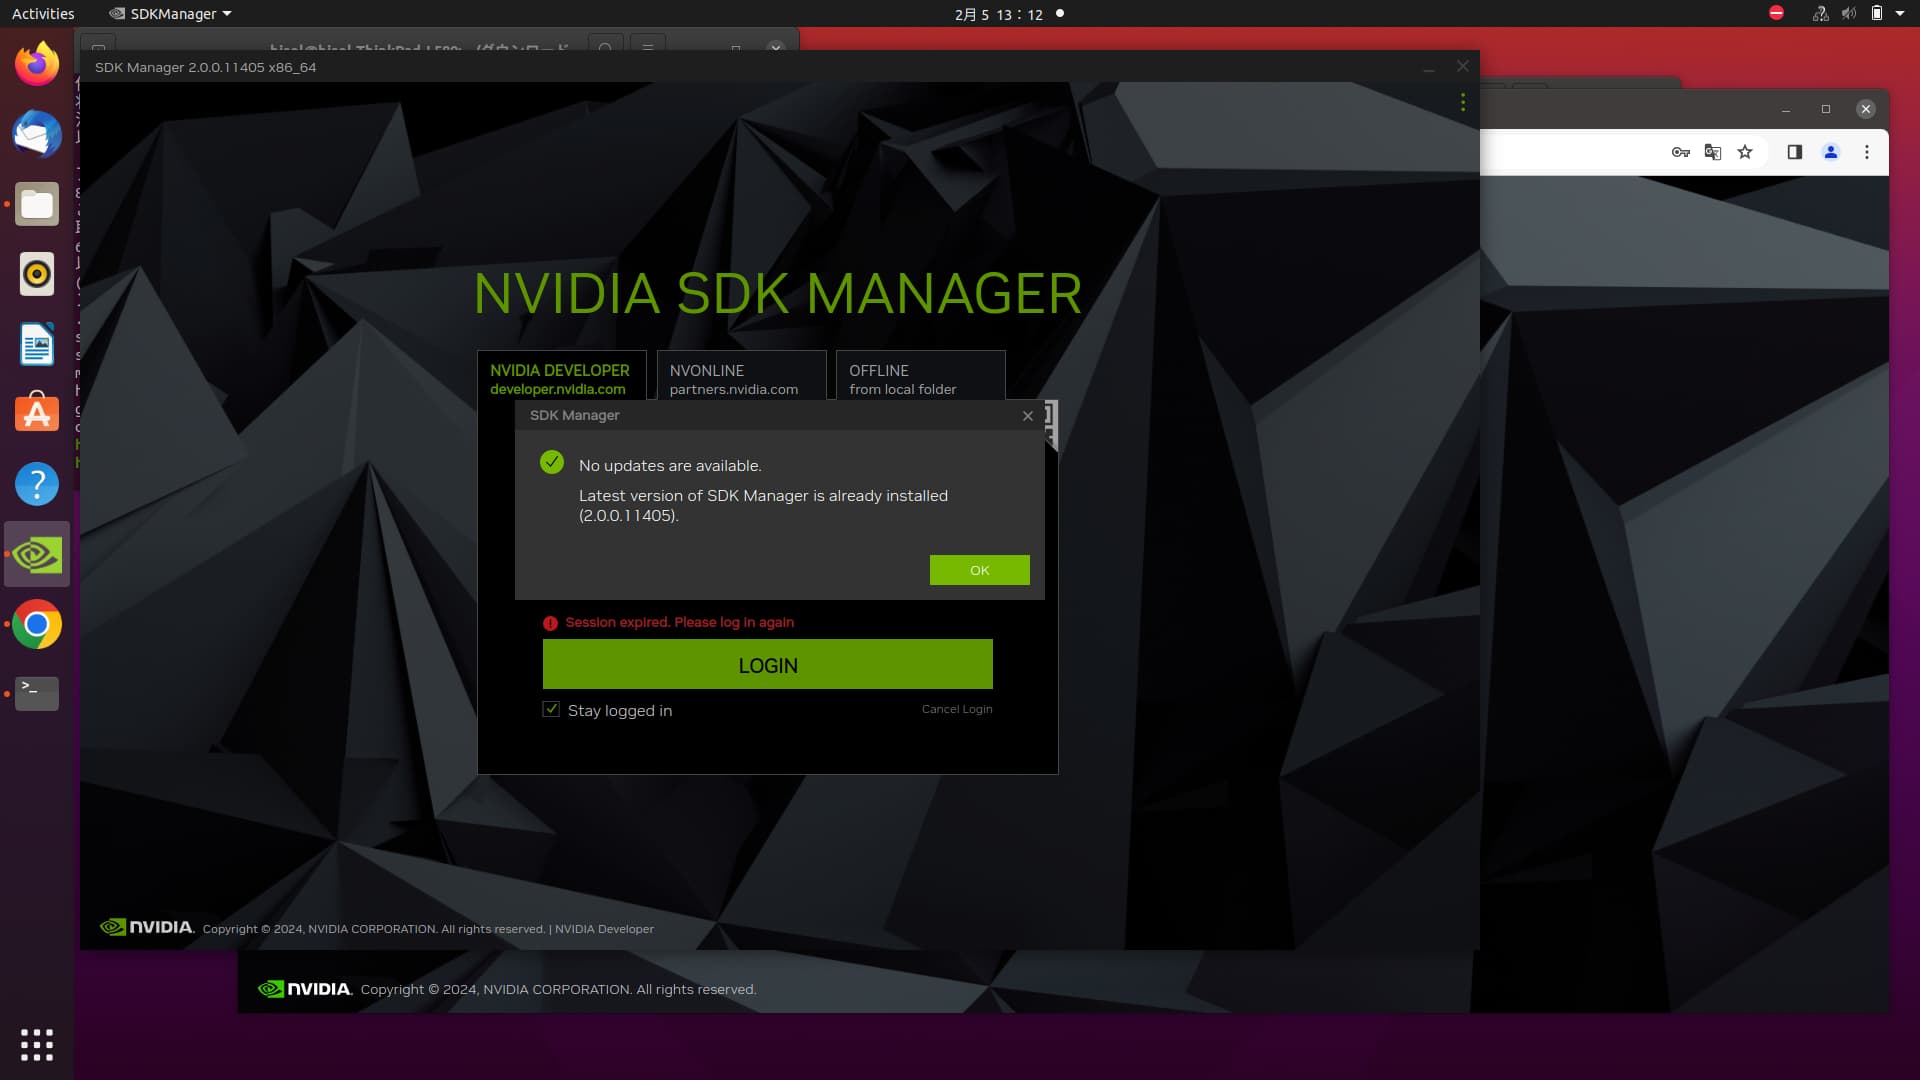
Task: Click the battery tray icon
Action: (1877, 14)
